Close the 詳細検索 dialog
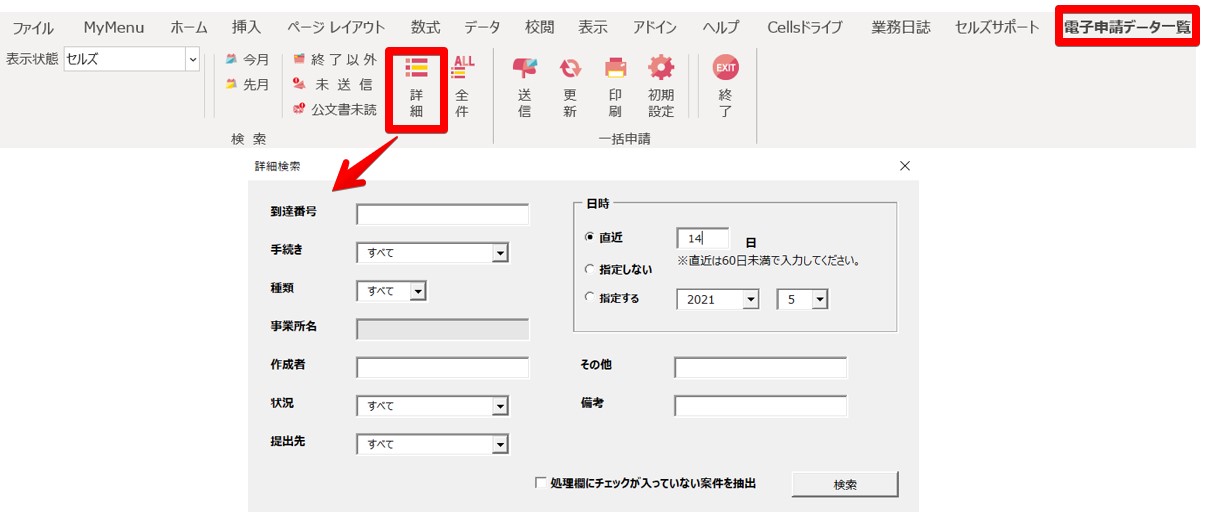The height and width of the screenshot is (520, 1205). pyautogui.click(x=905, y=166)
